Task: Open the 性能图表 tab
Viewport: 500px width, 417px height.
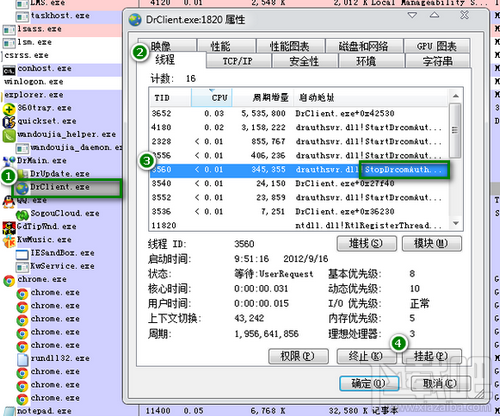Action: click(291, 46)
